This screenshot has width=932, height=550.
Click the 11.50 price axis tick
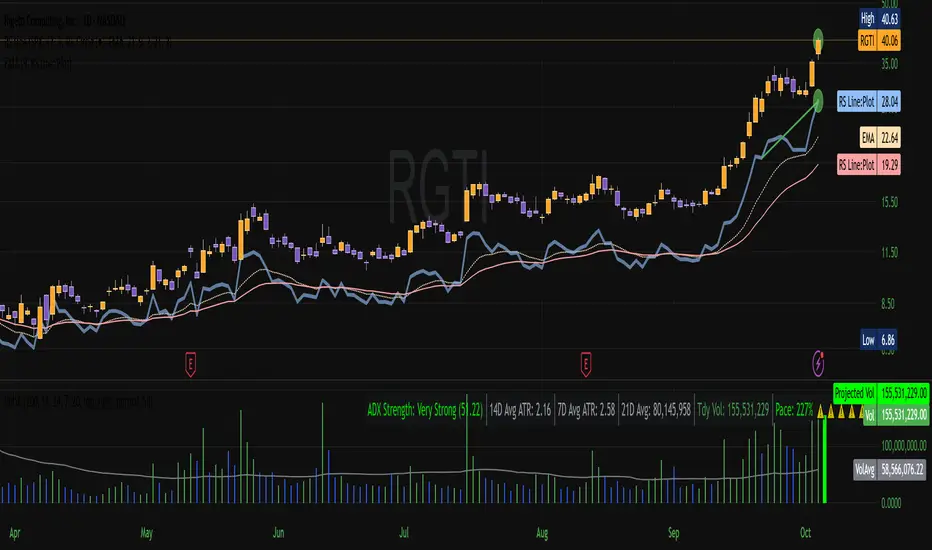point(889,253)
